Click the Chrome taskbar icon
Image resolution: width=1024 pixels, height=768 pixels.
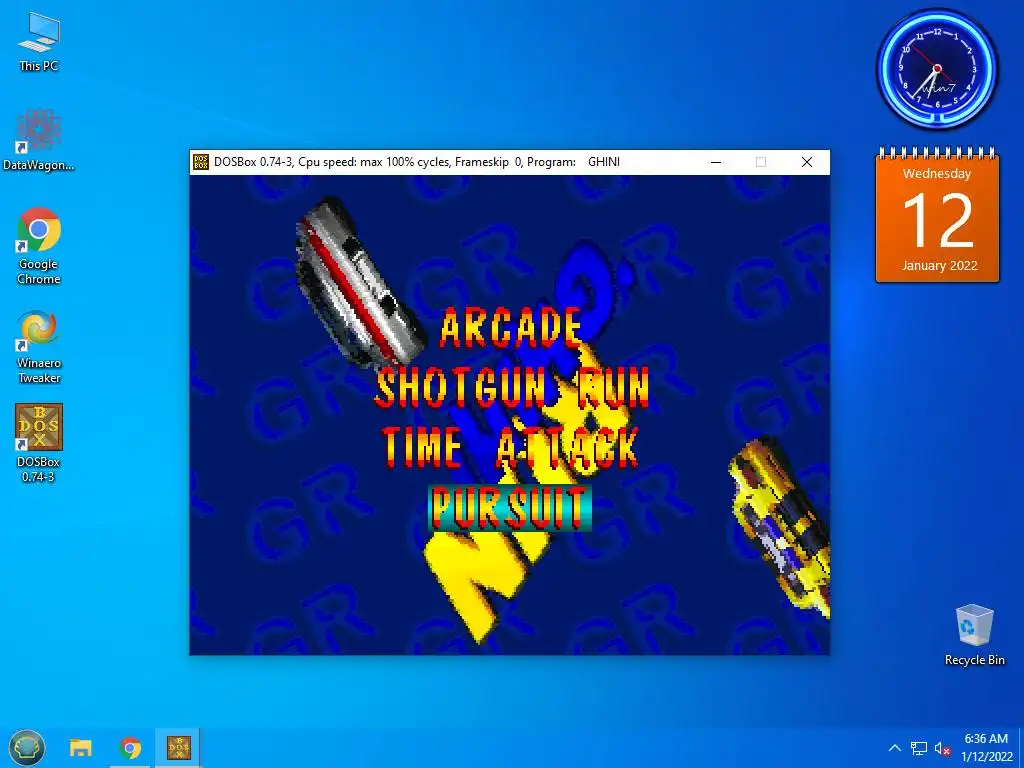coord(130,748)
